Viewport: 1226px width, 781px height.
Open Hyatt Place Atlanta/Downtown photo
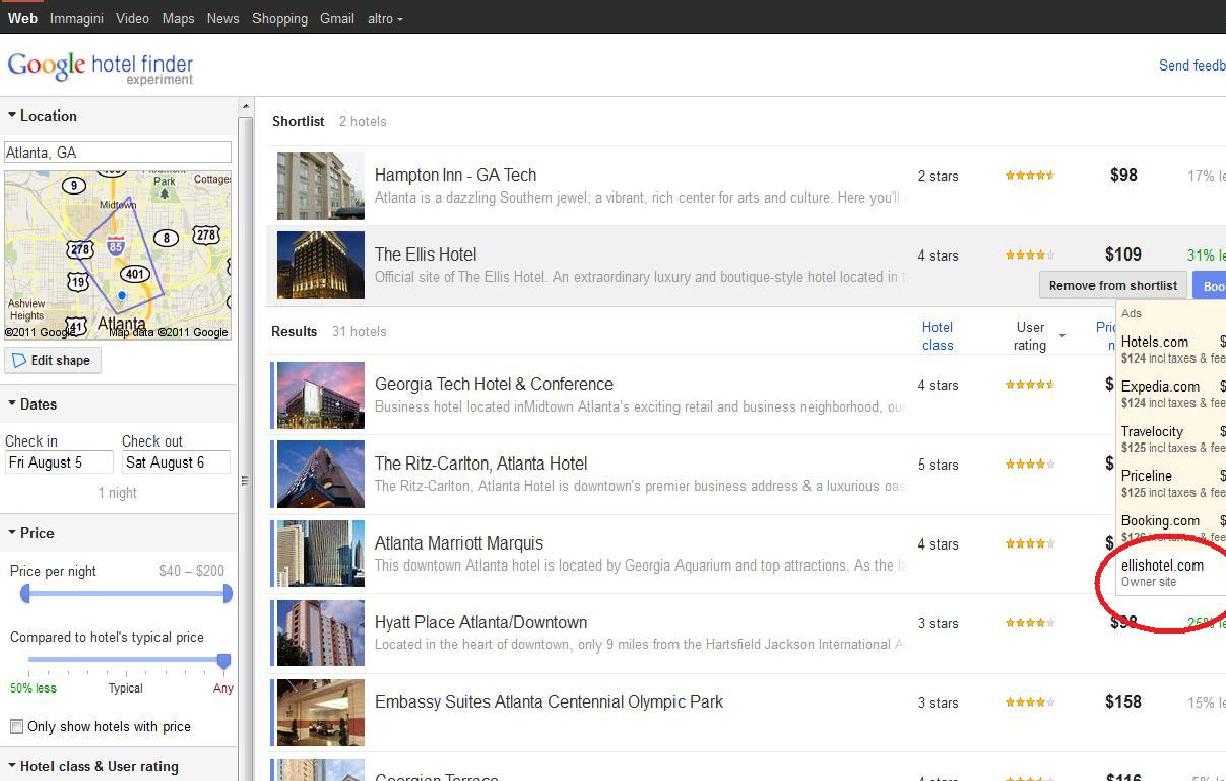point(320,633)
